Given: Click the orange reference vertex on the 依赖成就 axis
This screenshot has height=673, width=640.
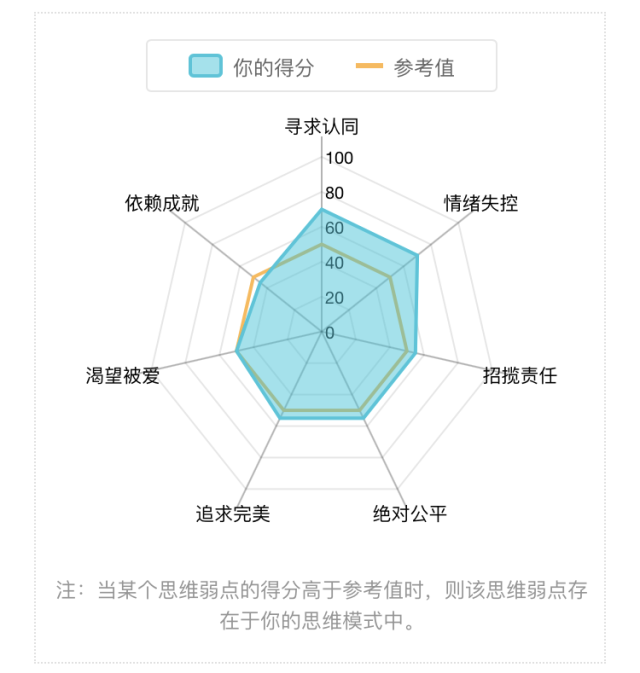Looking at the screenshot, I should click(x=253, y=277).
